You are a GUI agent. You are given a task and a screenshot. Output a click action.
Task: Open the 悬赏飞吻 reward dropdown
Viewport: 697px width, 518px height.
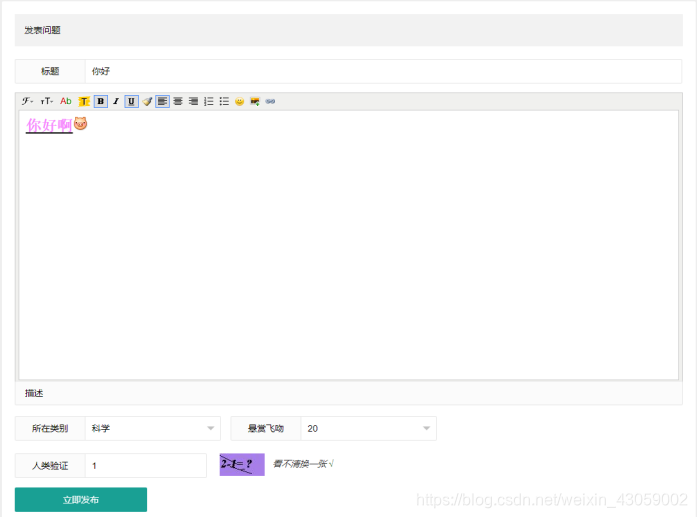tap(369, 429)
